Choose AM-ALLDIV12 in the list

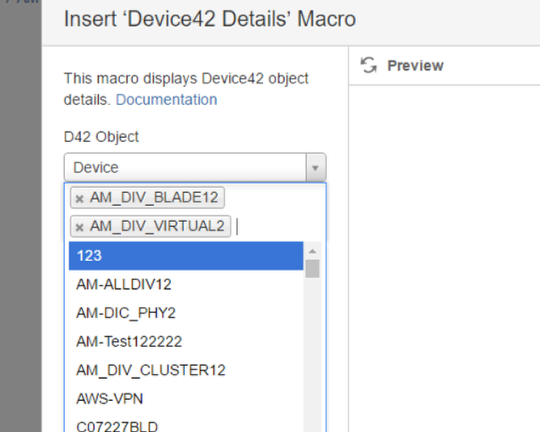point(186,285)
